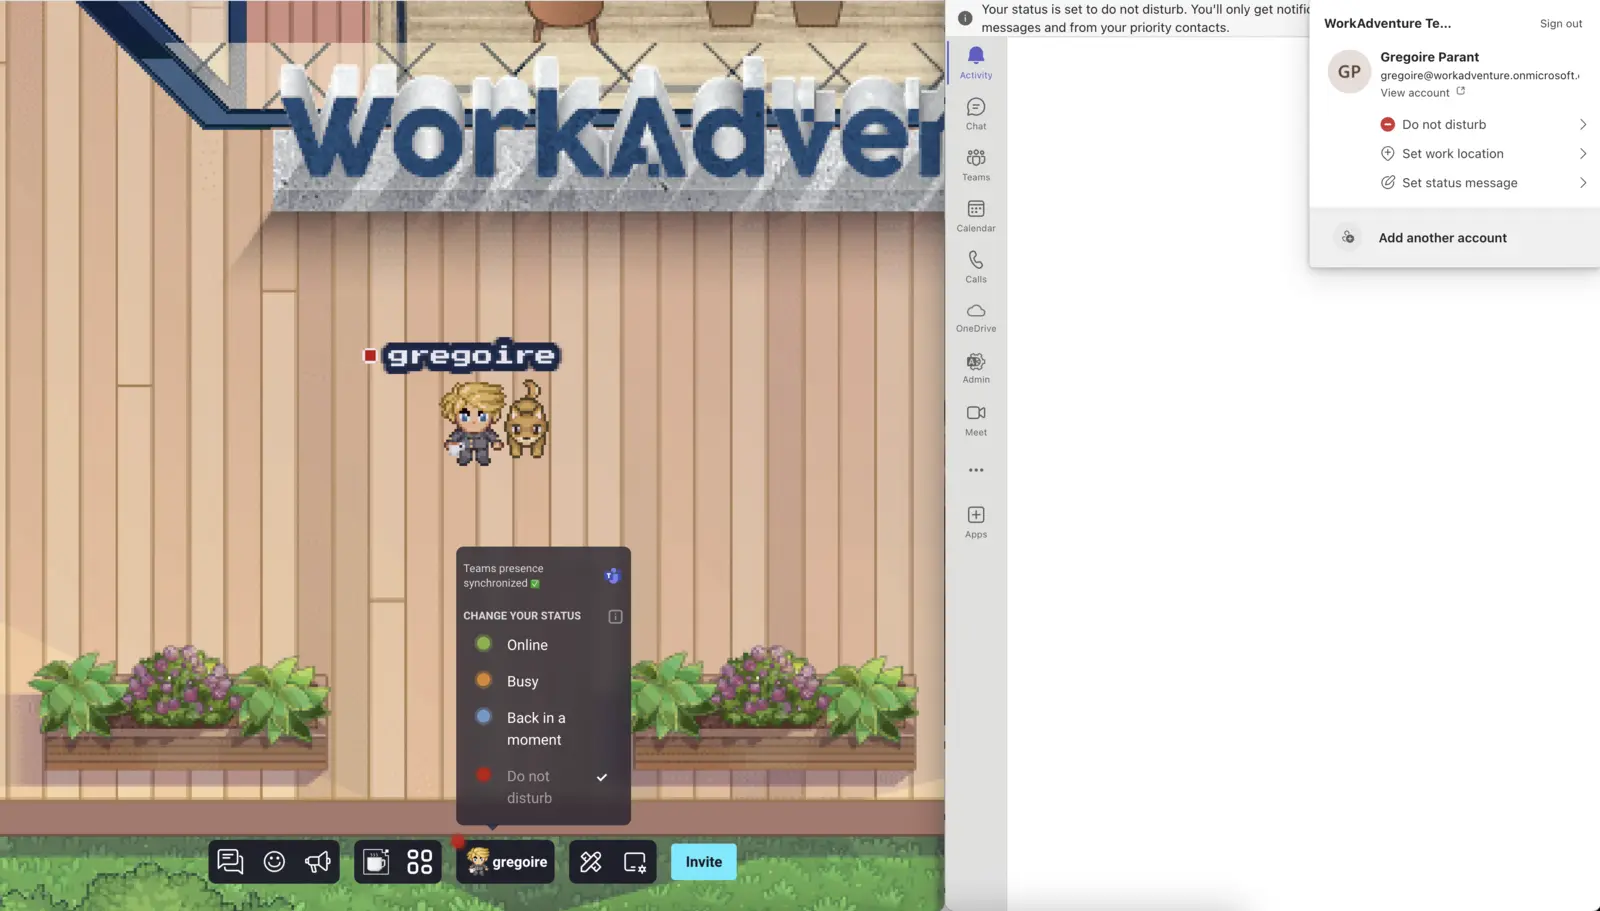This screenshot has height=911, width=1600.
Task: Open Calls in Teams sidebar
Action: click(x=976, y=266)
